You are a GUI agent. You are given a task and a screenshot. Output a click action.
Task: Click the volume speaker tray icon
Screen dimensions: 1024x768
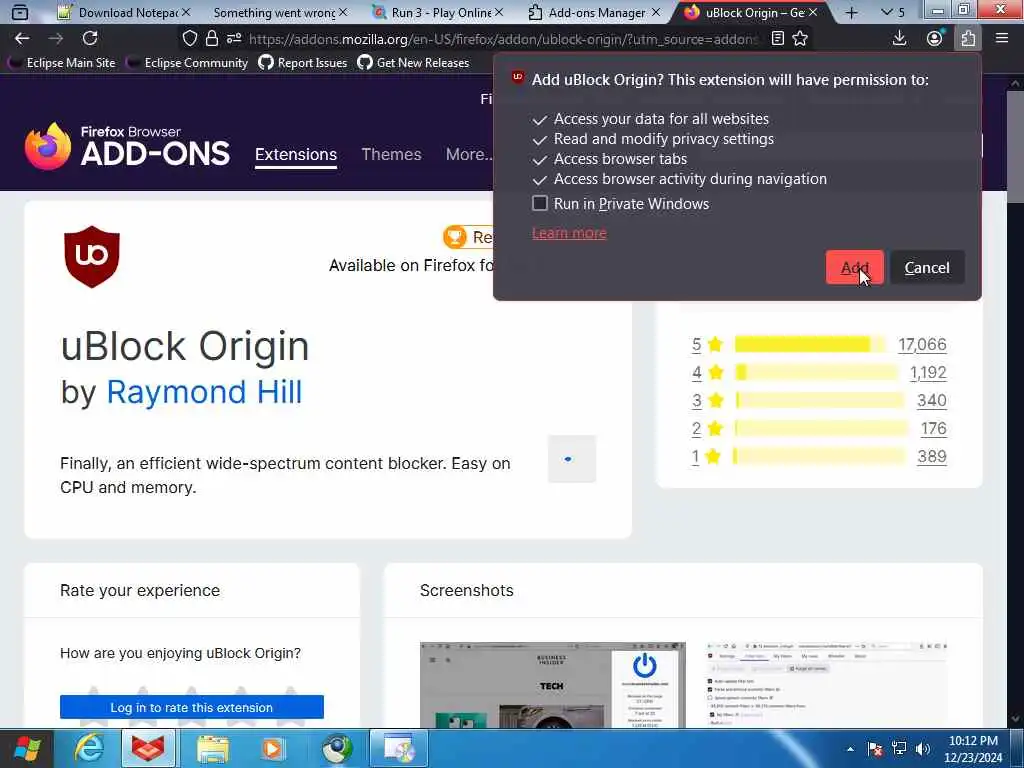[923, 749]
